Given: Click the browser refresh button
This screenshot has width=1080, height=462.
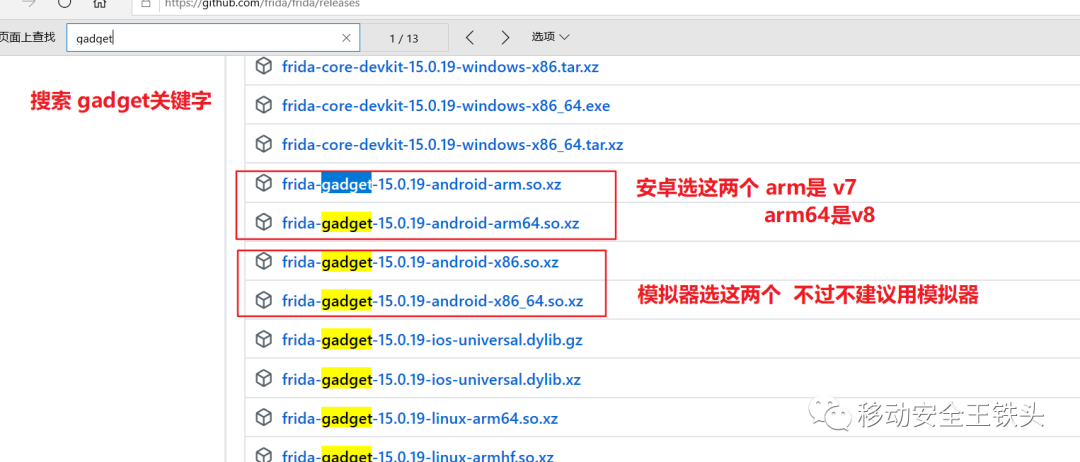Looking at the screenshot, I should pyautogui.click(x=65, y=3).
